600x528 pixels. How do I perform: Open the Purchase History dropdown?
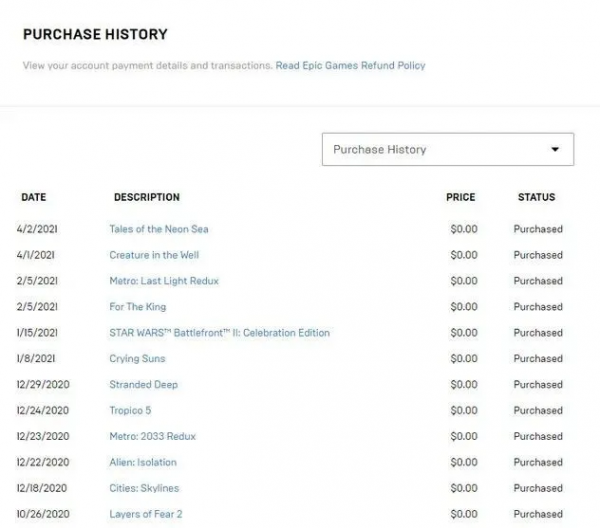click(447, 149)
